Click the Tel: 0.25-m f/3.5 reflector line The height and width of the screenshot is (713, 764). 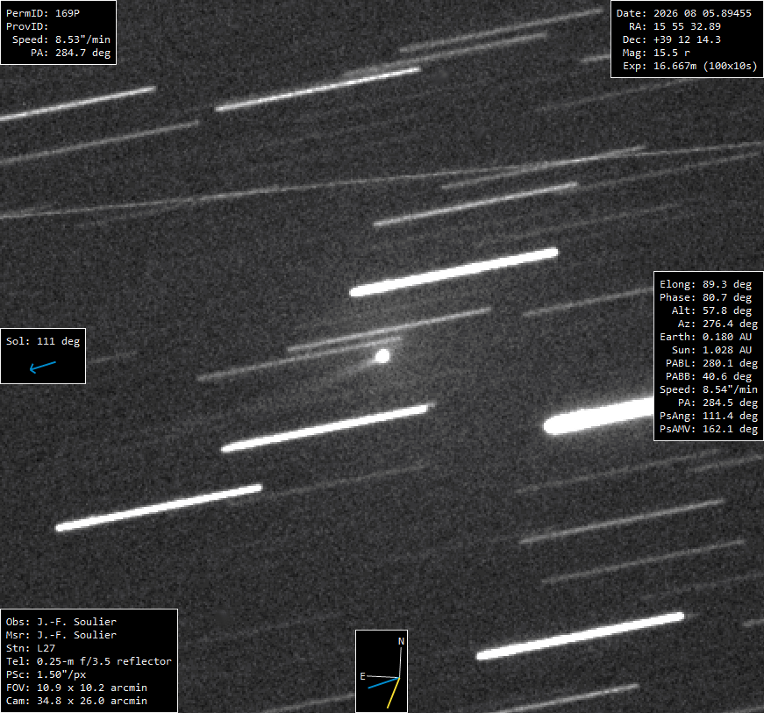tap(89, 661)
